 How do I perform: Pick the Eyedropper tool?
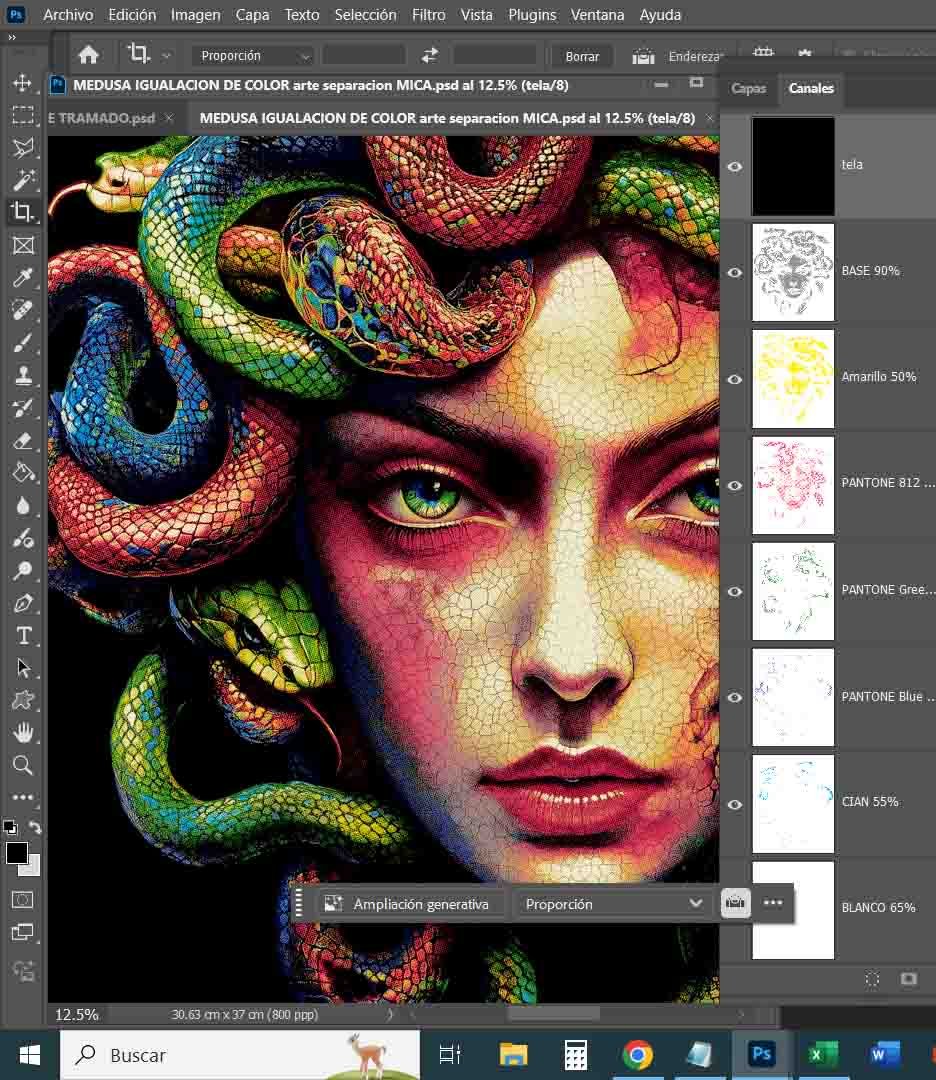22,278
